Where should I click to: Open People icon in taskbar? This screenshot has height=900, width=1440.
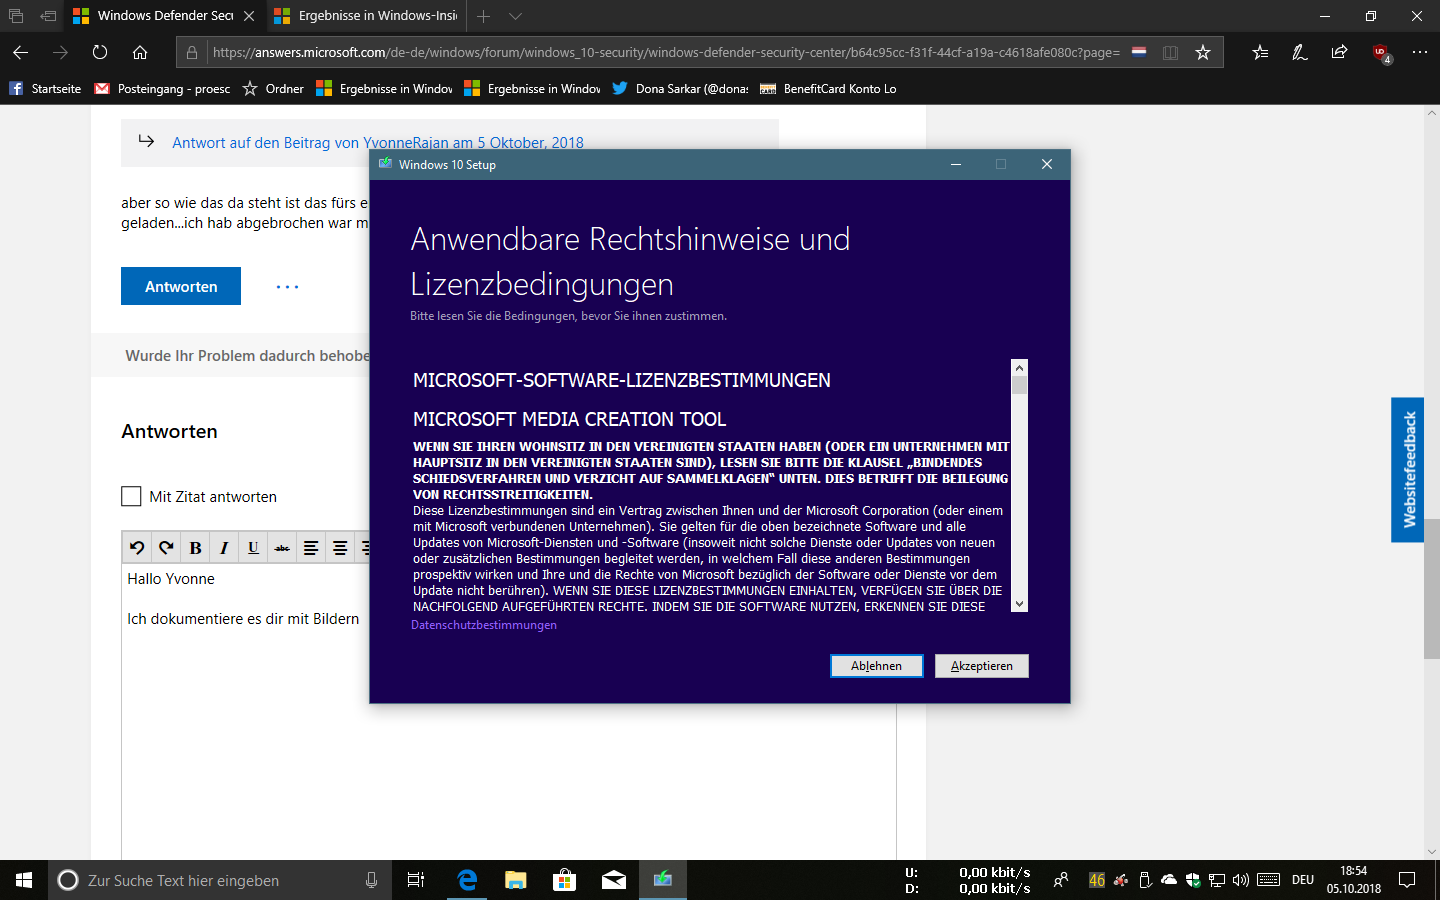click(1061, 880)
